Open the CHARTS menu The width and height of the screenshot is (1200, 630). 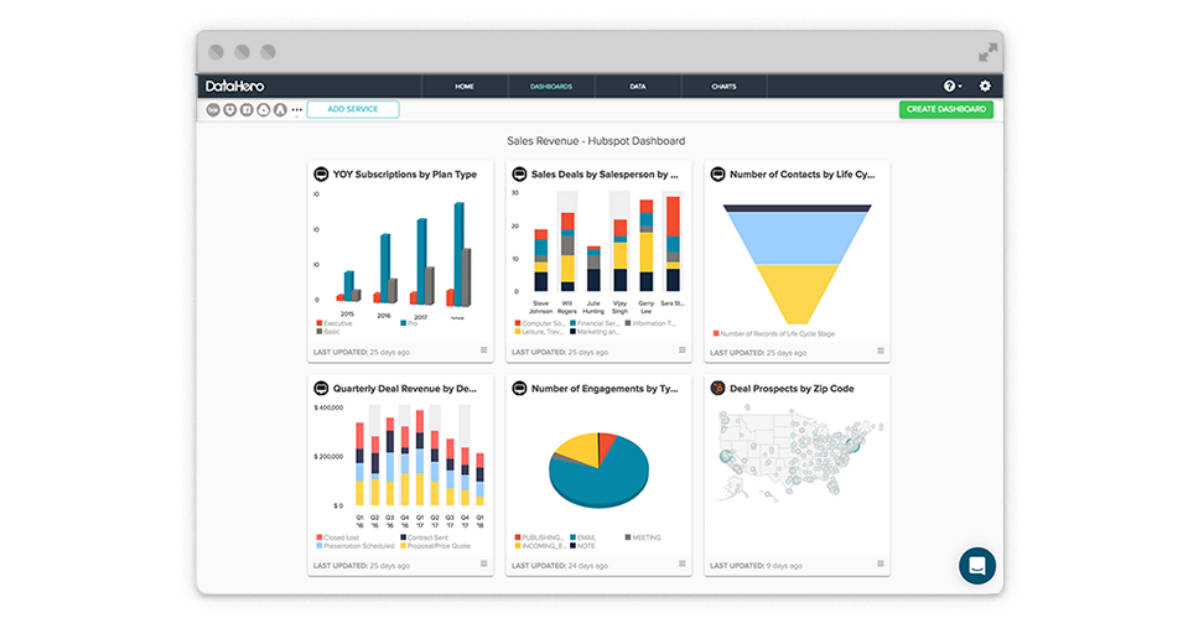pyautogui.click(x=723, y=86)
